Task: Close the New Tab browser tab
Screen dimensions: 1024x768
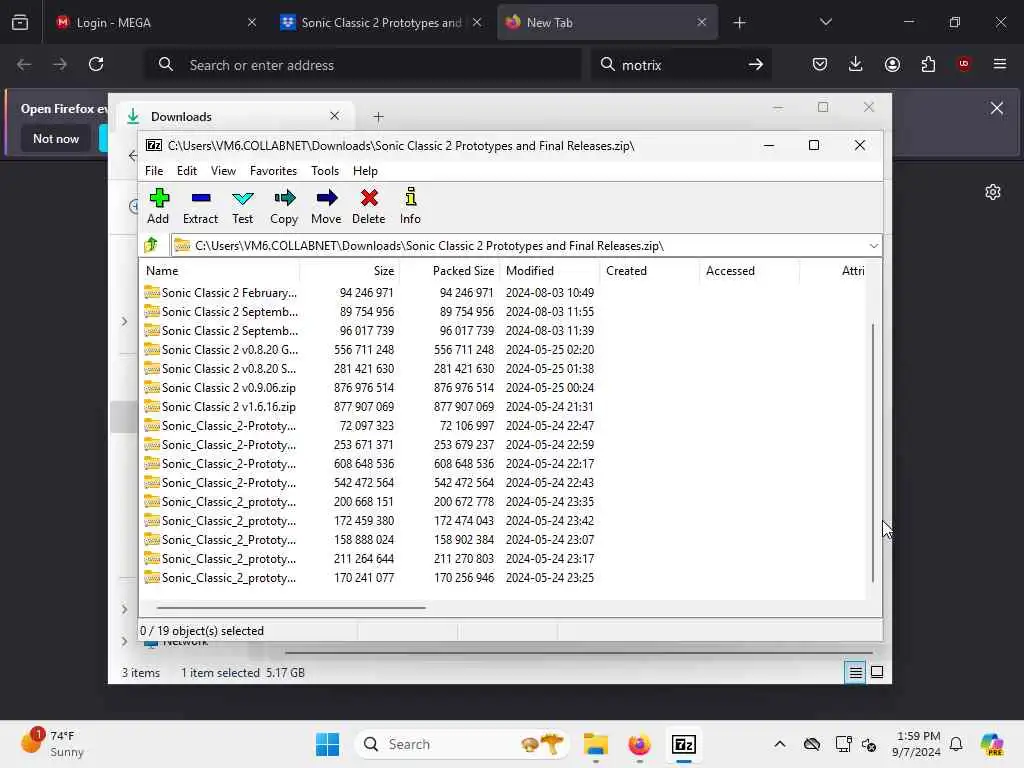Action: (701, 22)
